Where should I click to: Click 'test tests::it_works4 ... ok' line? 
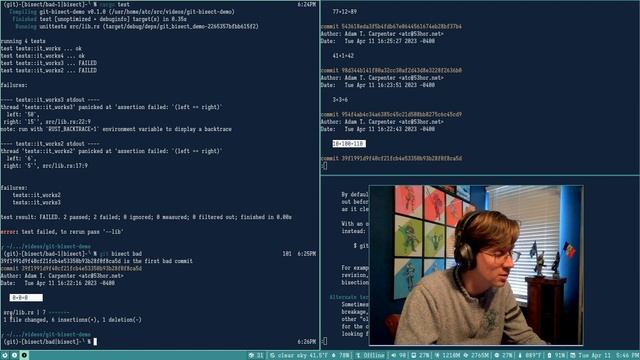(x=43, y=56)
